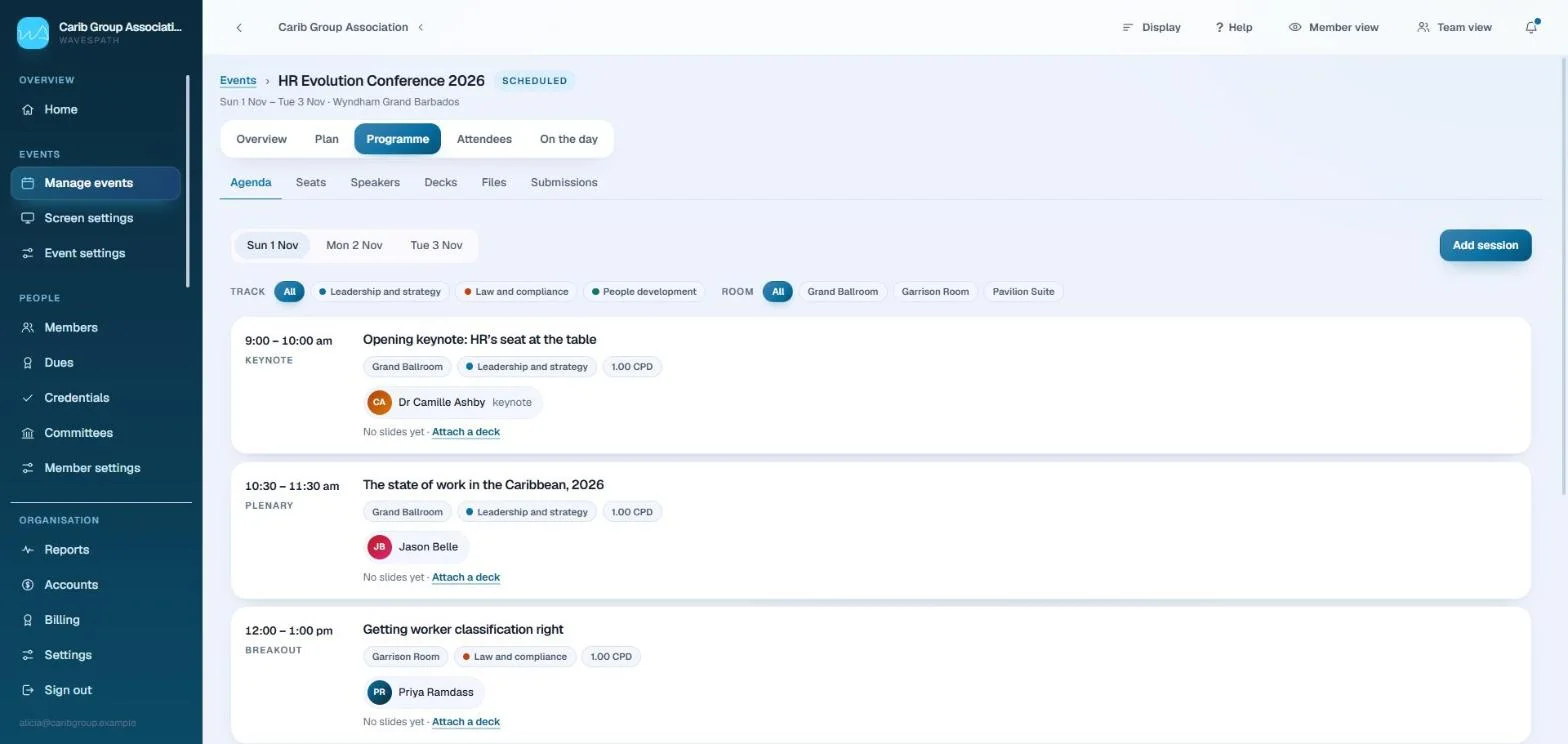This screenshot has width=1568, height=744.
Task: Open Screen settings
Action: pyautogui.click(x=95, y=218)
